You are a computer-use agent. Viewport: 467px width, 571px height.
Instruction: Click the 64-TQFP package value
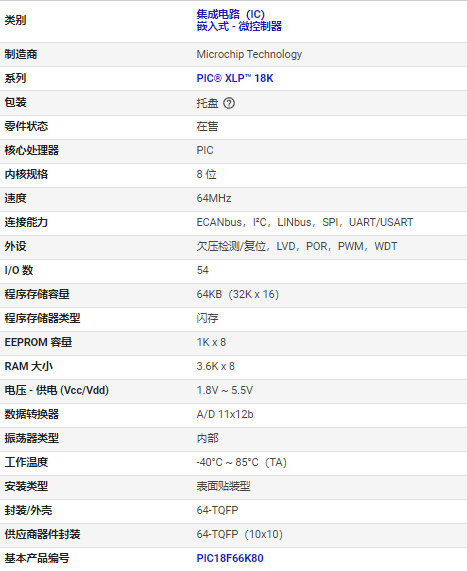click(217, 510)
